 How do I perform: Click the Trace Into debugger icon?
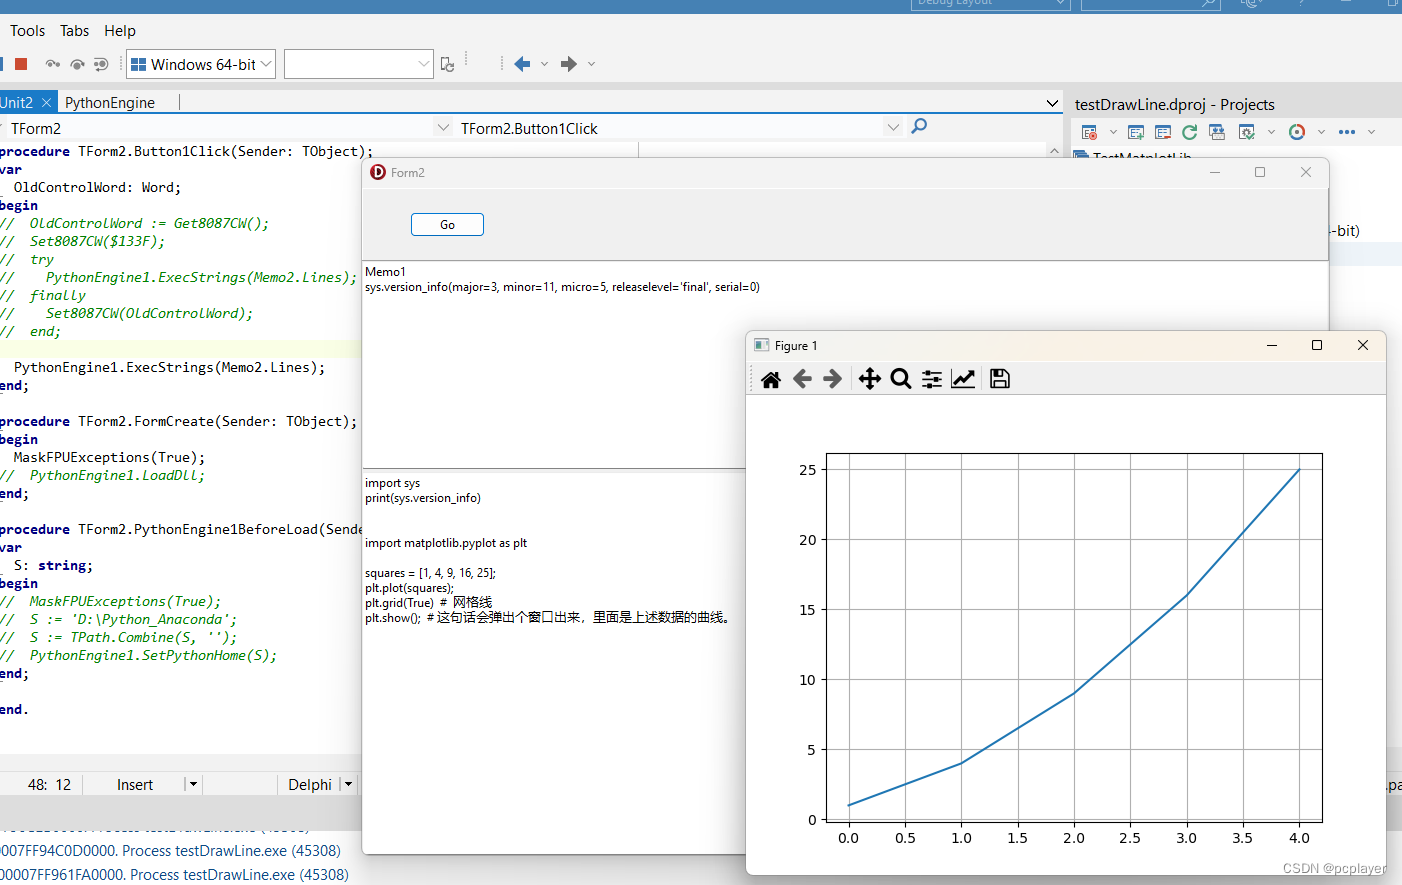coord(53,64)
